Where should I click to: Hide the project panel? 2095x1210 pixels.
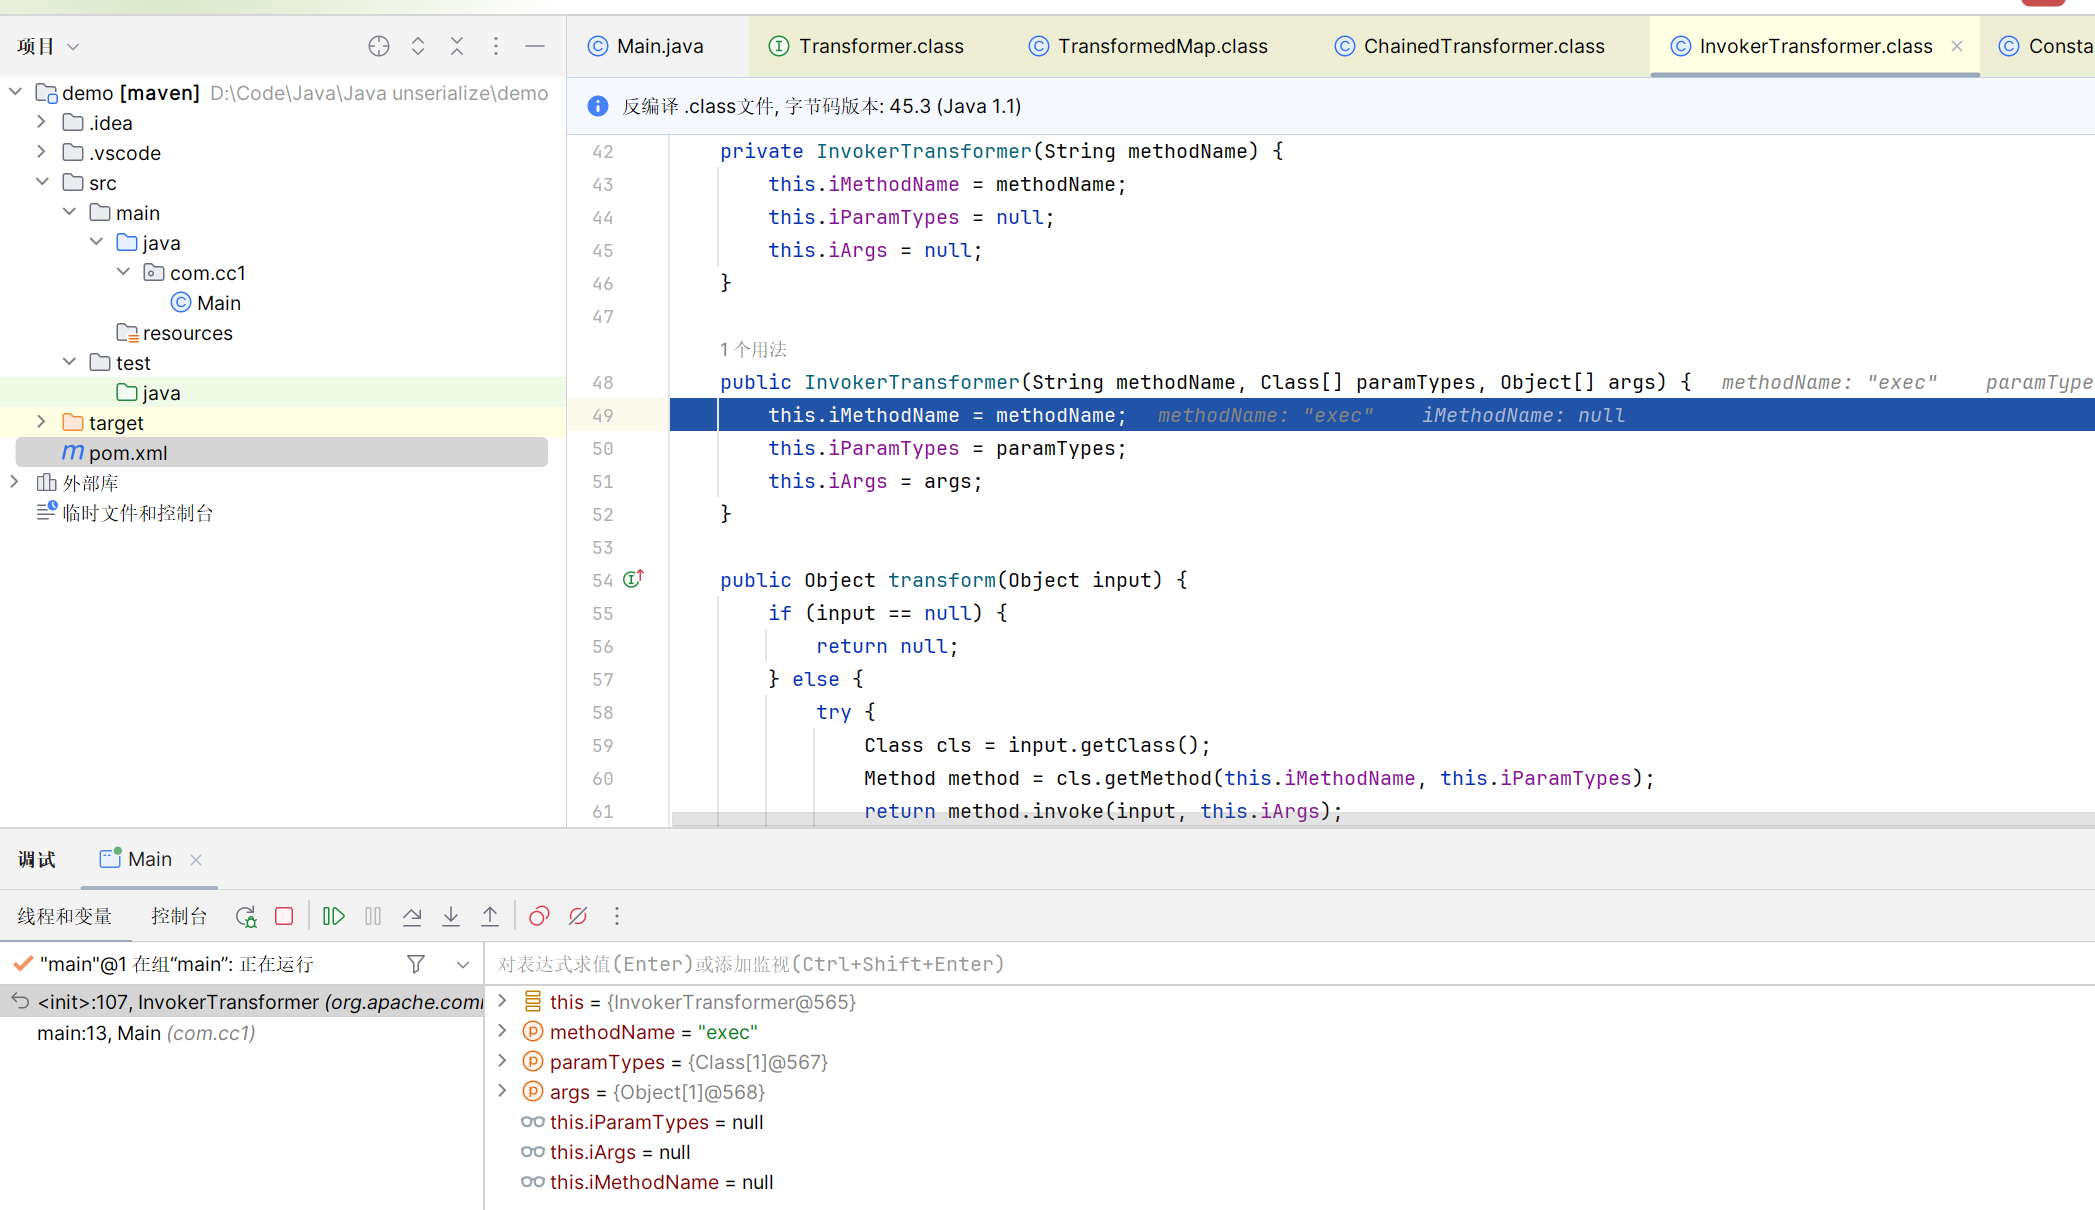pos(535,46)
